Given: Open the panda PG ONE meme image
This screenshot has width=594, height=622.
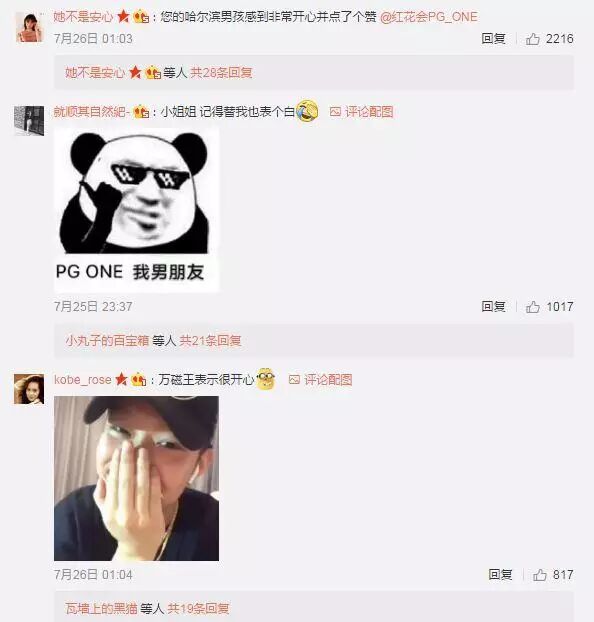Looking at the screenshot, I should click(136, 210).
